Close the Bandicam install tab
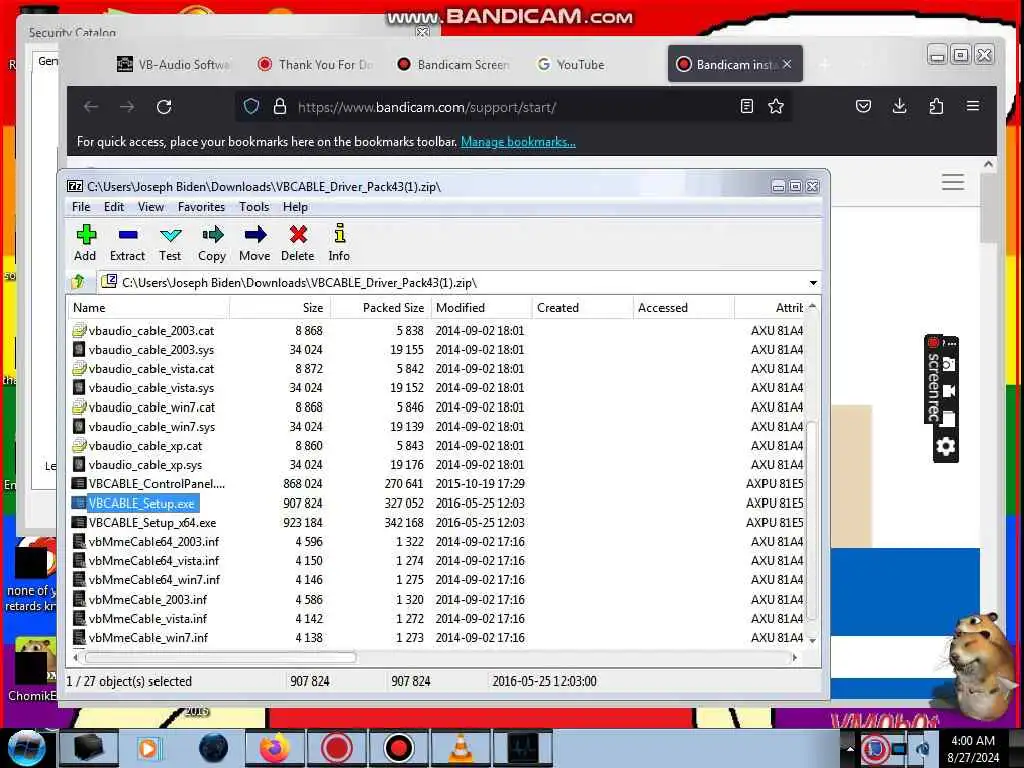The image size is (1024, 768). (x=787, y=64)
